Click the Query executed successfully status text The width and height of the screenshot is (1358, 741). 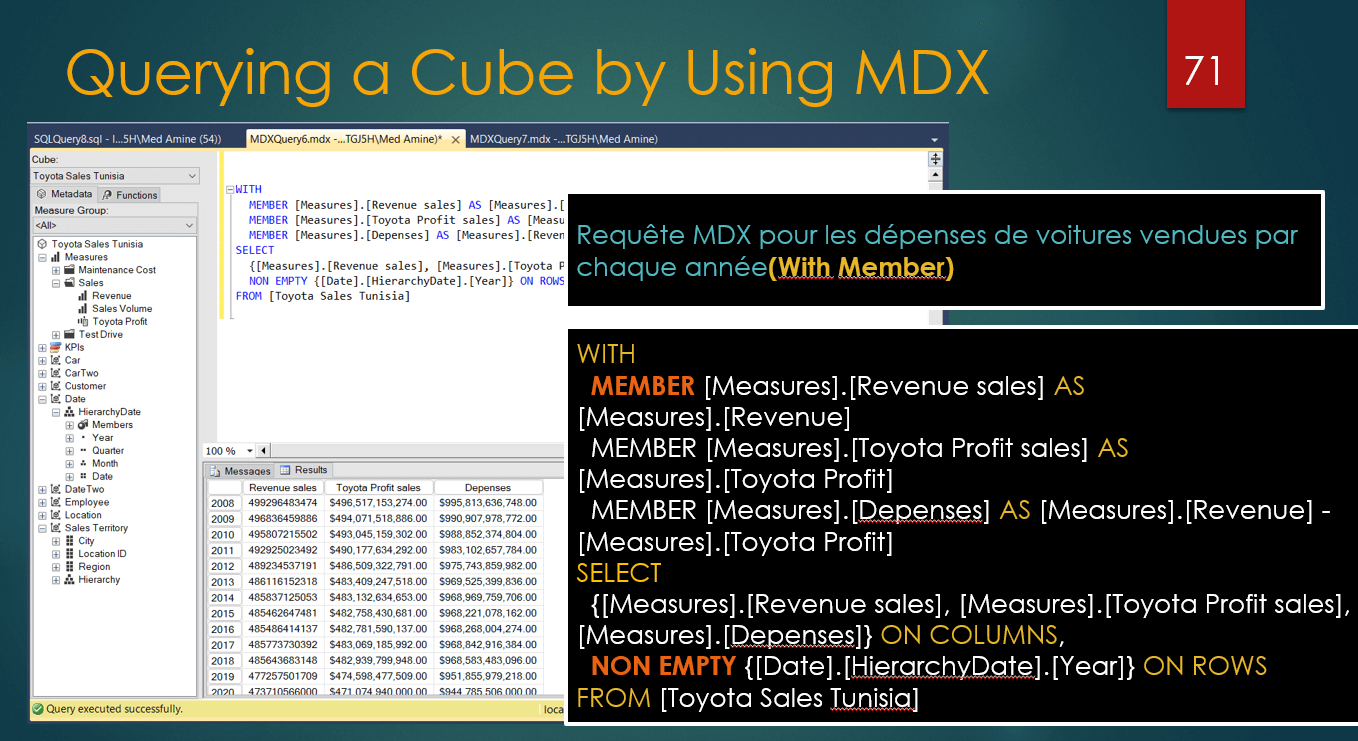click(x=114, y=709)
